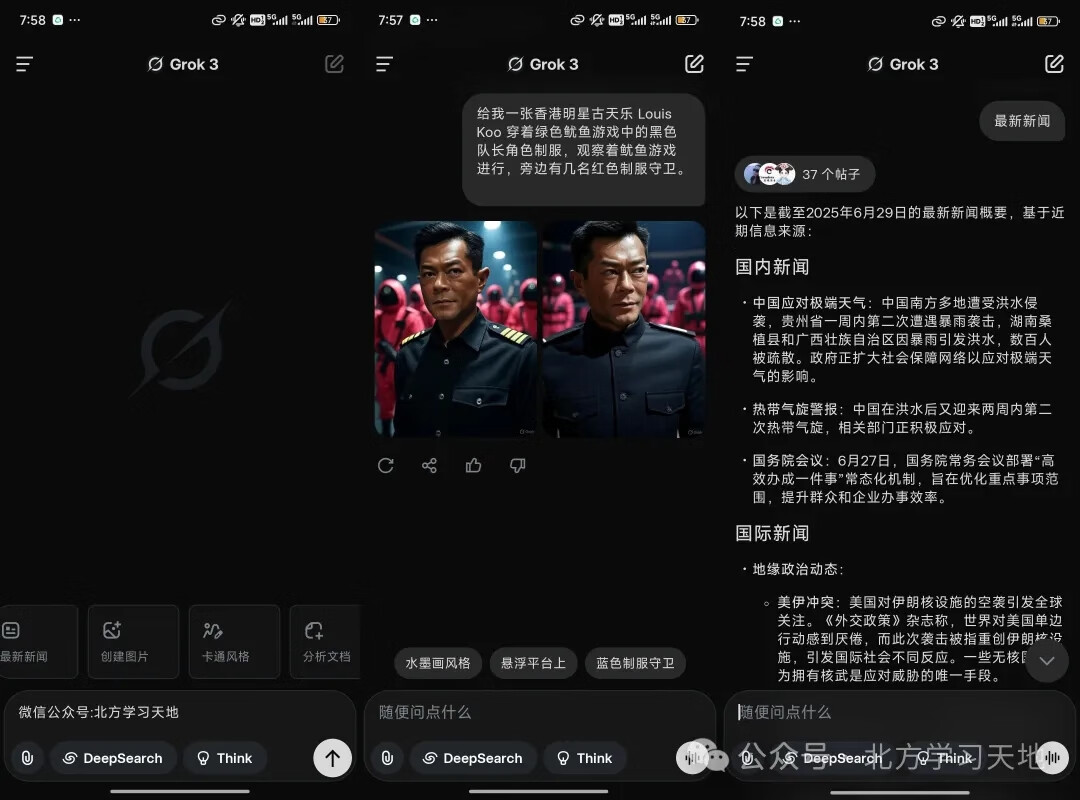The width and height of the screenshot is (1080, 800).
Task: Start a new chat with the compose icon
Action: 333,63
